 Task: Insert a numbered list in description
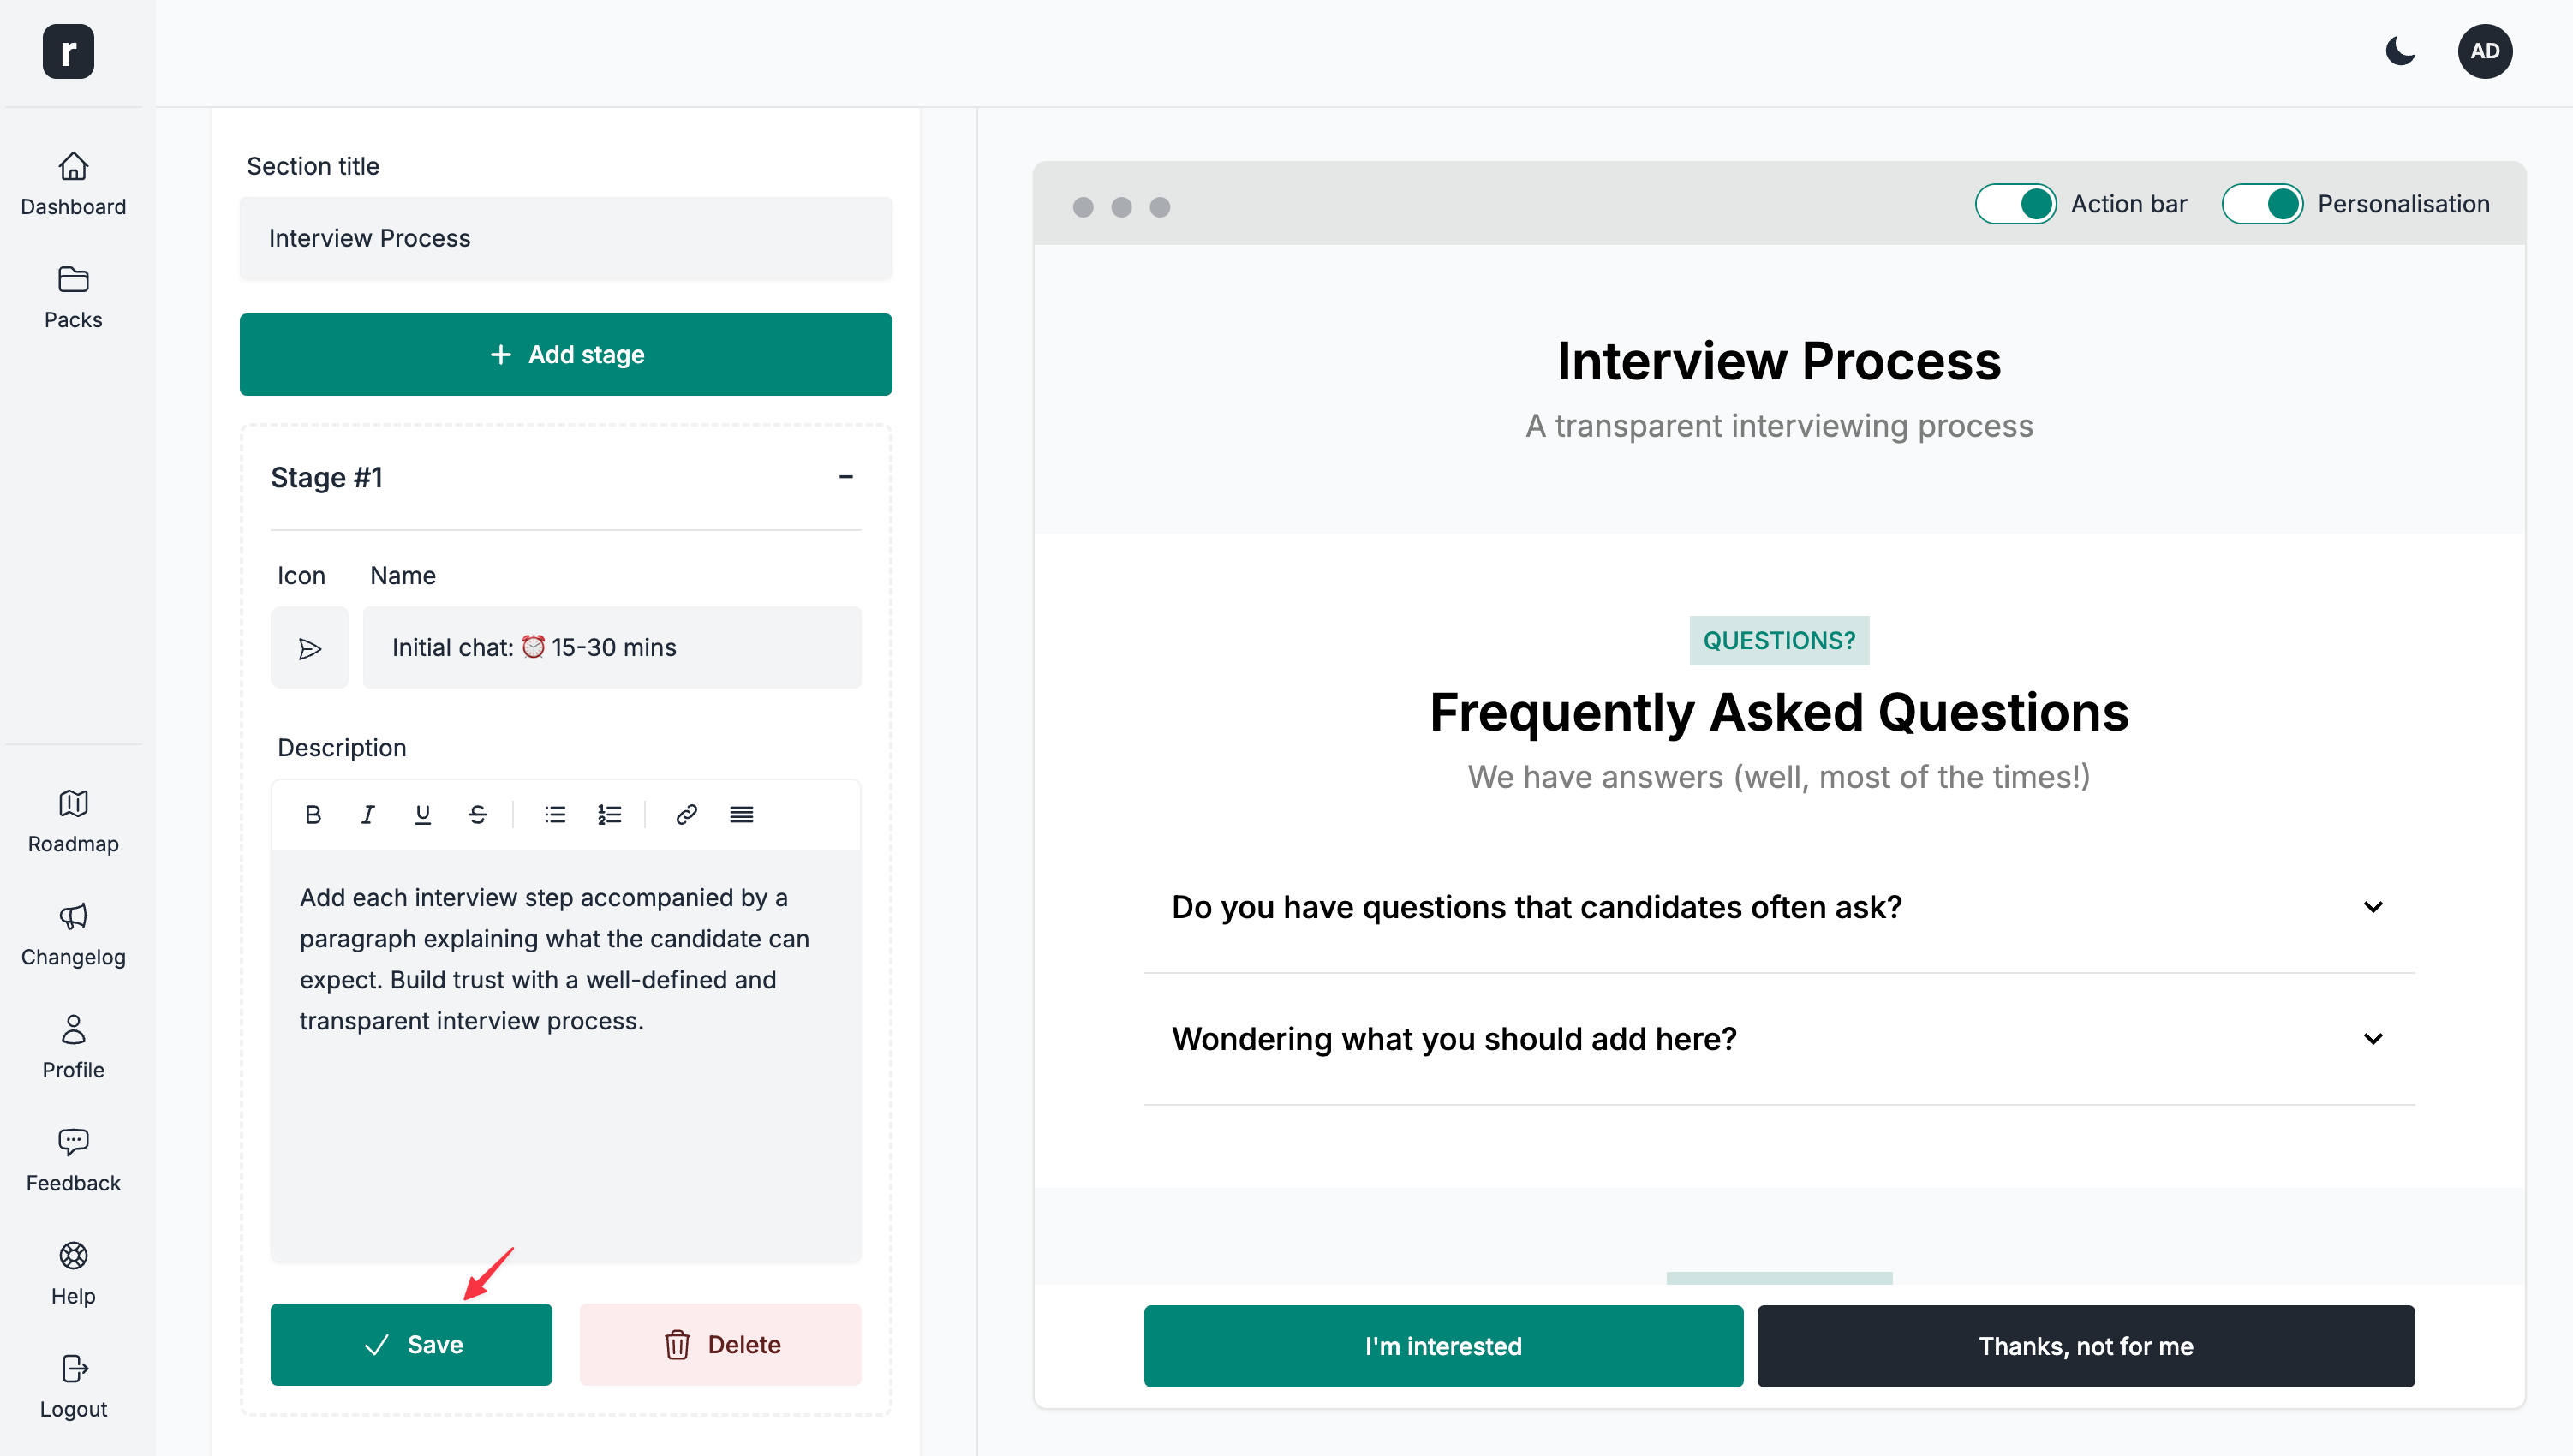coord(609,814)
